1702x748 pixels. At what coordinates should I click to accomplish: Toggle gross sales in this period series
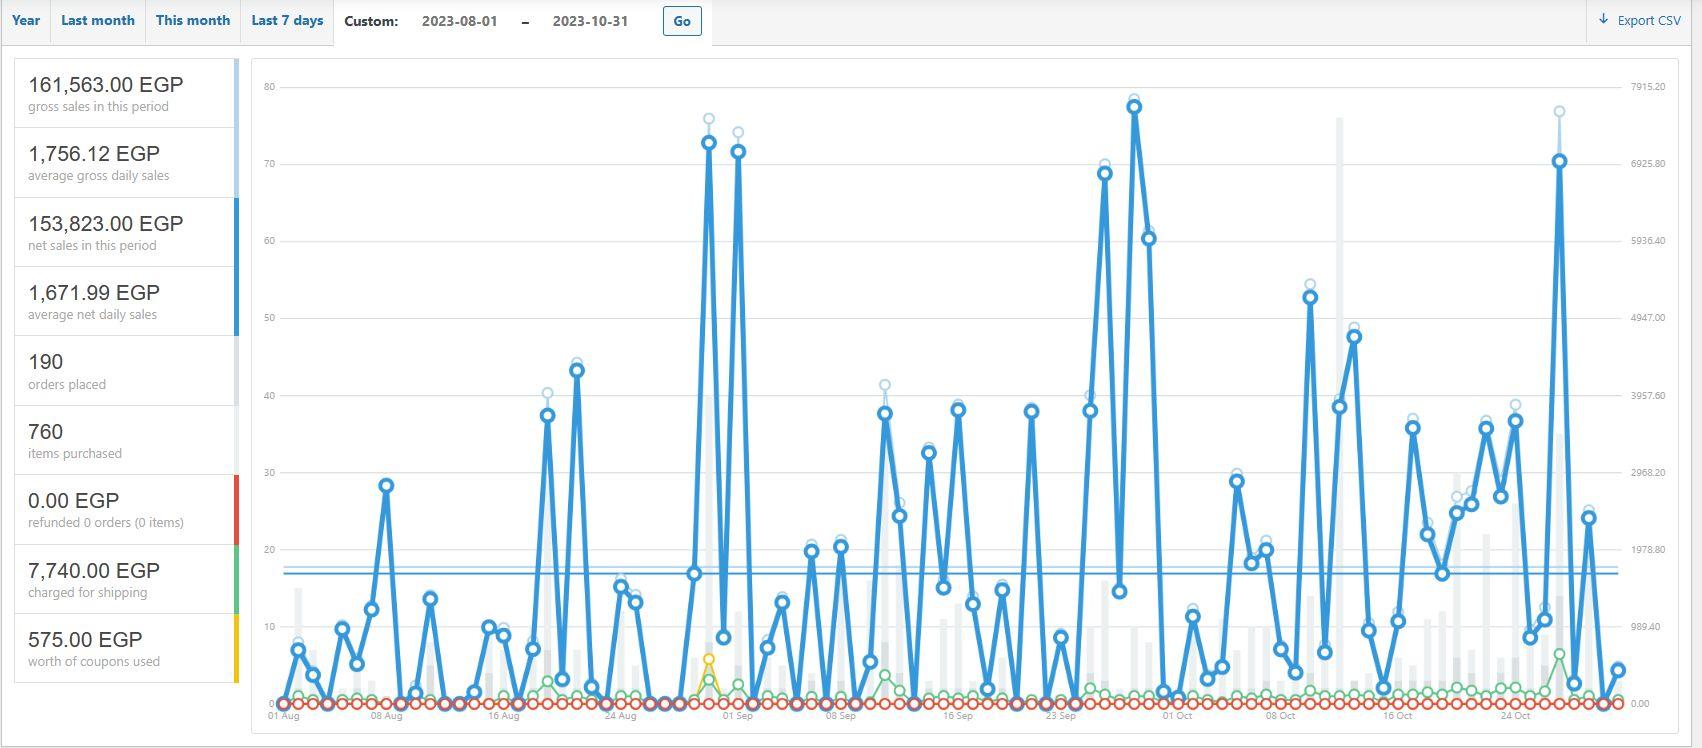(x=126, y=93)
